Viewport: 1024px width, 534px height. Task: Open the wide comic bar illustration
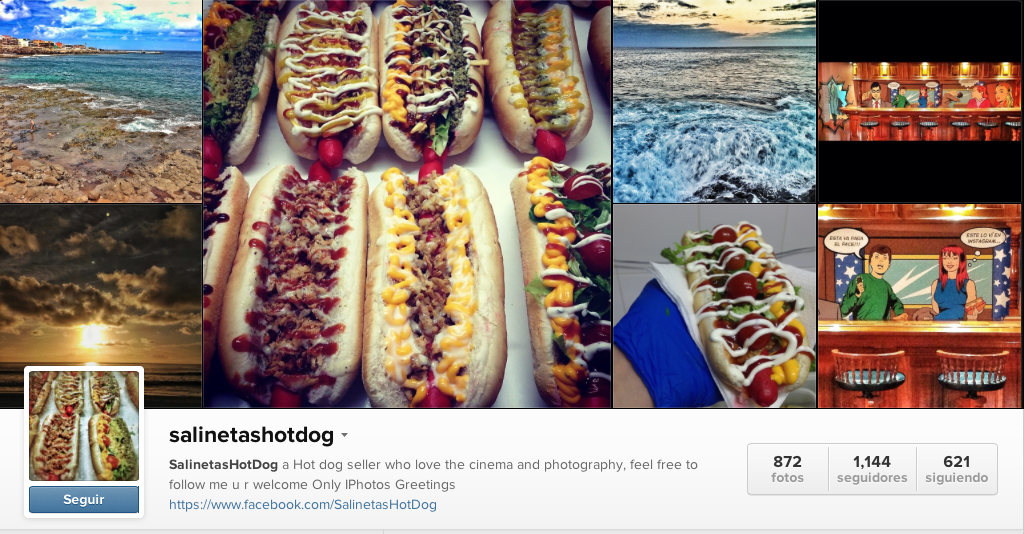click(x=920, y=101)
